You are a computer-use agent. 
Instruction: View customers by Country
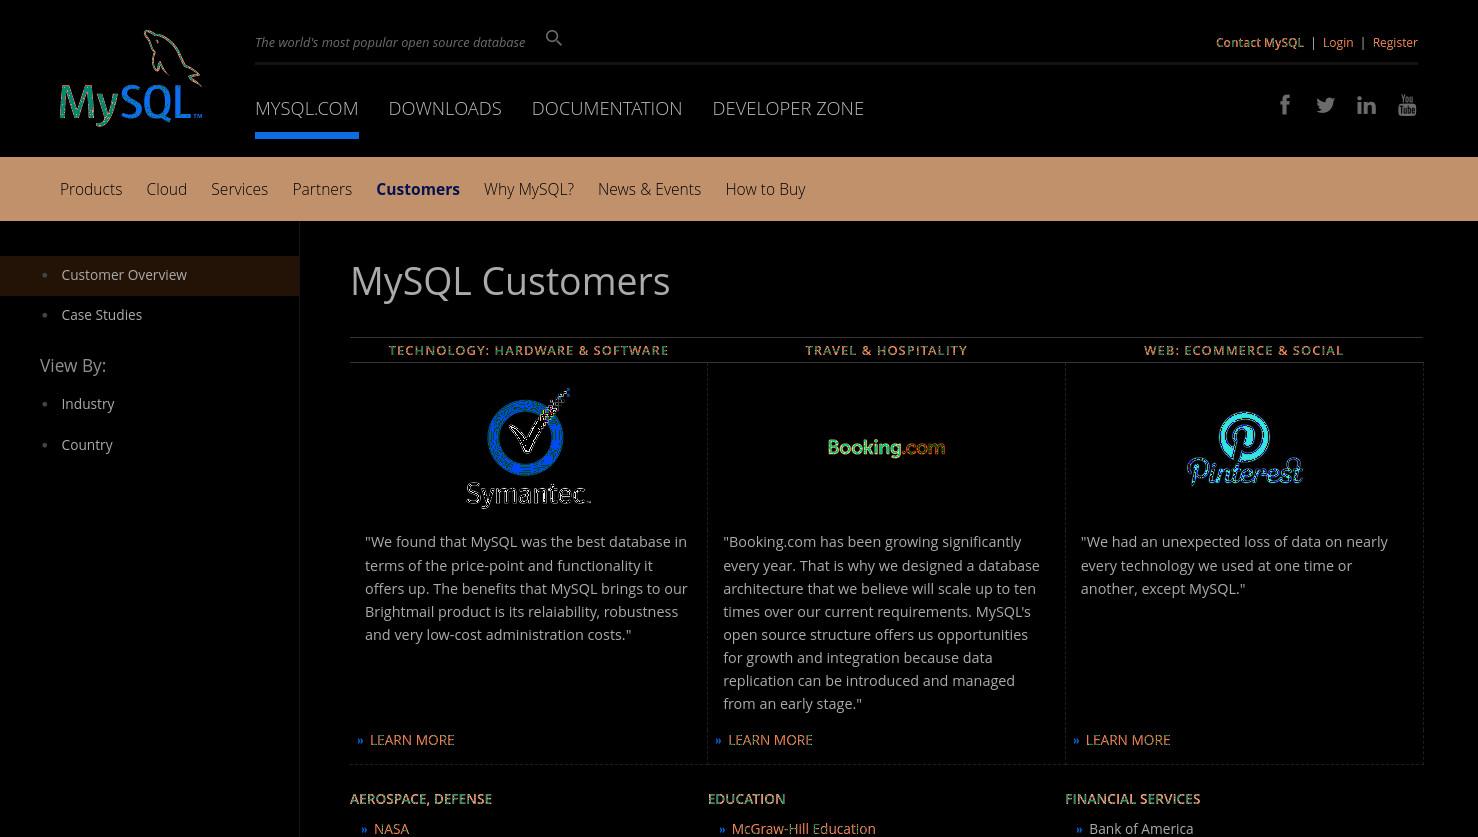pyautogui.click(x=87, y=445)
